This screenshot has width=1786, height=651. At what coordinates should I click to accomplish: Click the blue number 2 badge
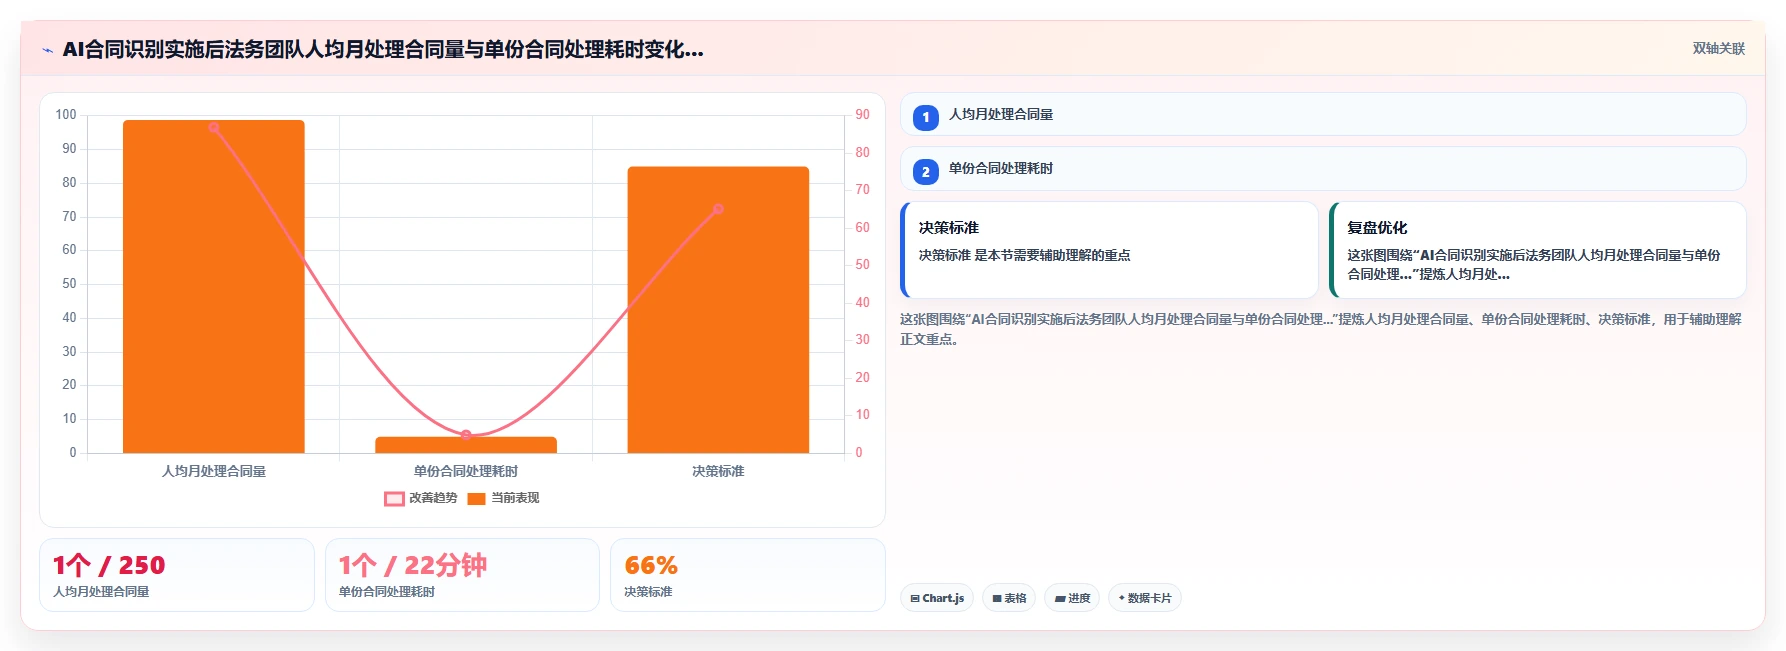point(926,172)
